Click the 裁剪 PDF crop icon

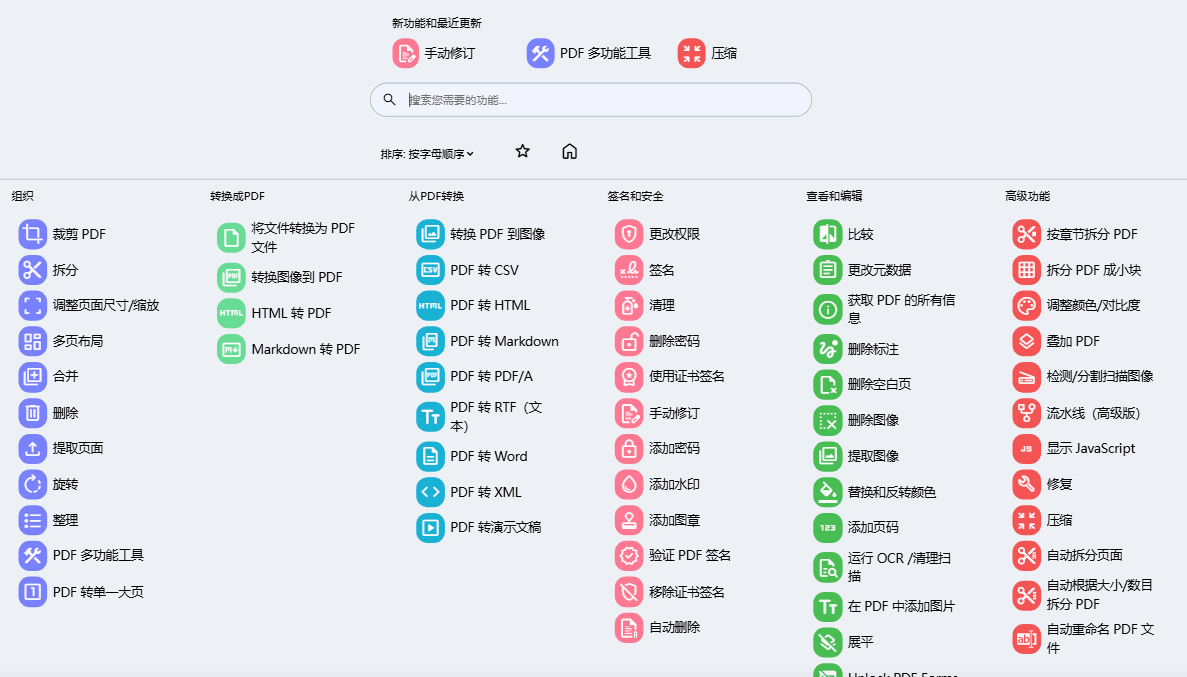click(x=33, y=234)
